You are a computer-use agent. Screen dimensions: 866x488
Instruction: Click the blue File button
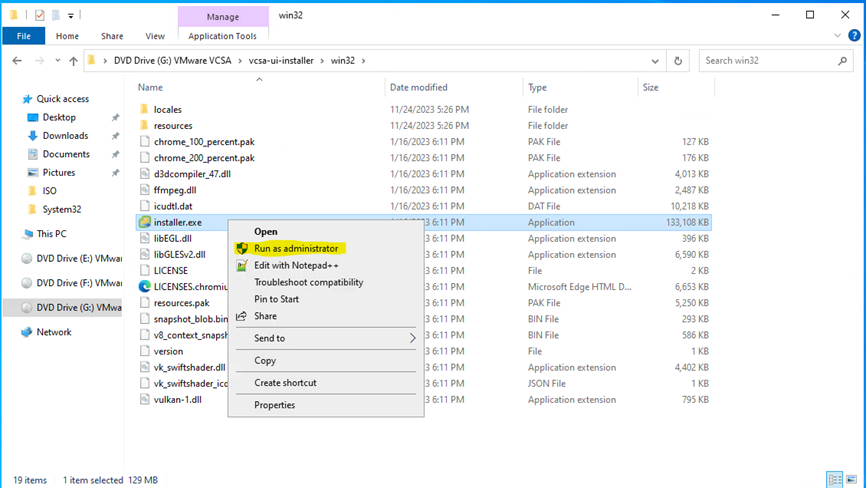(23, 36)
